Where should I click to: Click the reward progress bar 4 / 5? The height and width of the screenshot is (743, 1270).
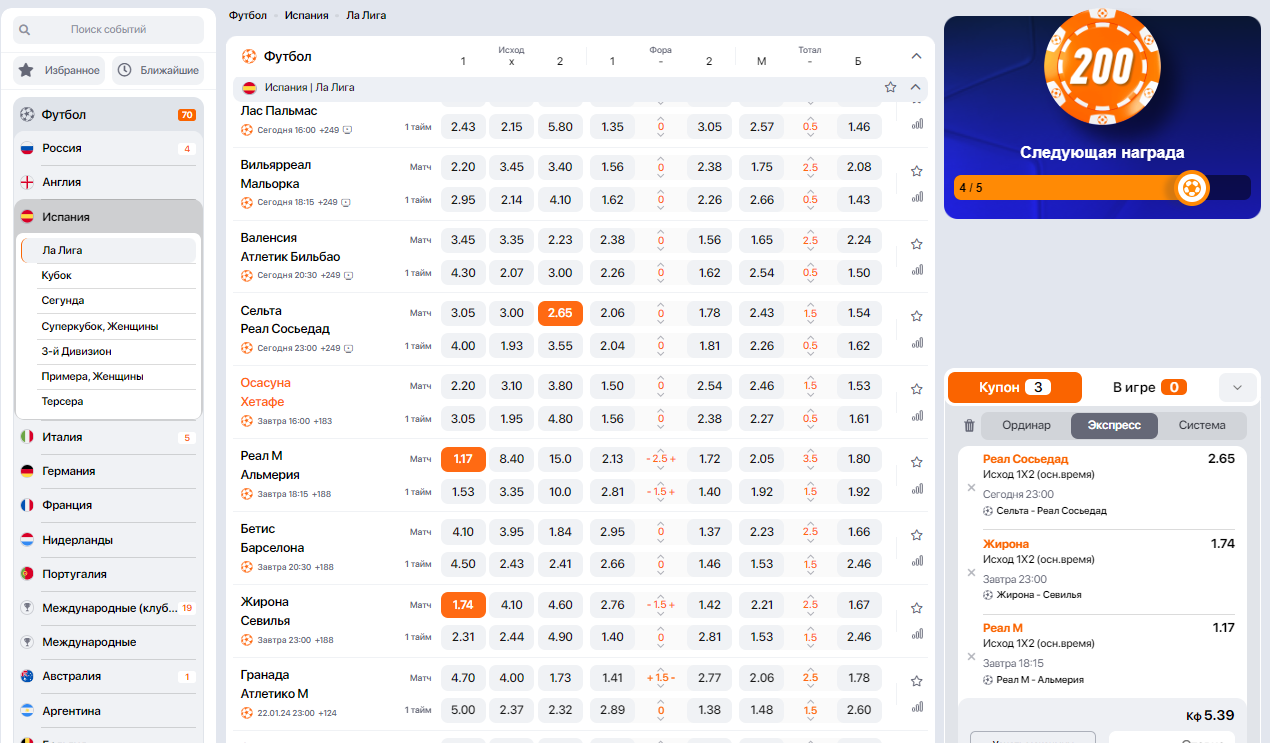(x=1102, y=187)
